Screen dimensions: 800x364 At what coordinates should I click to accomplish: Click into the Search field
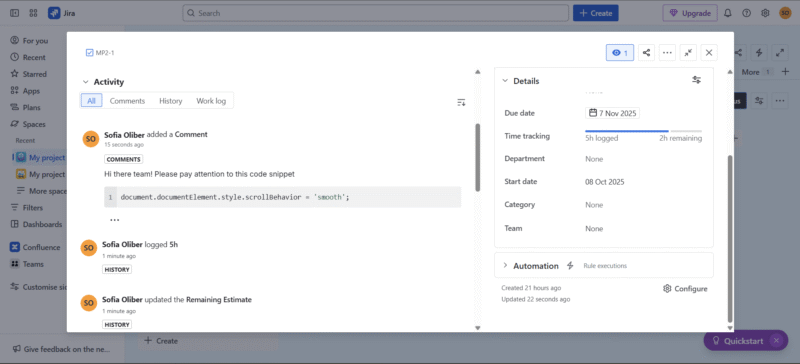pyautogui.click(x=376, y=13)
